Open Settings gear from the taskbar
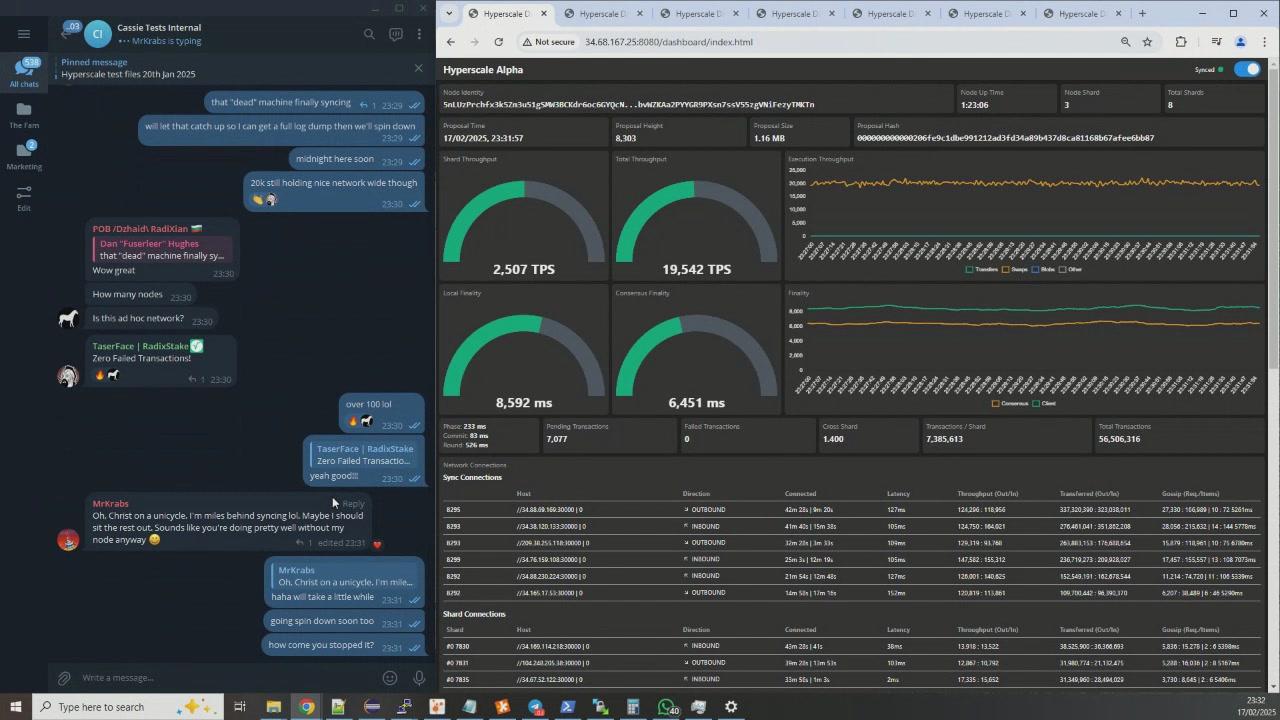This screenshot has width=1280, height=720. pyautogui.click(x=731, y=707)
